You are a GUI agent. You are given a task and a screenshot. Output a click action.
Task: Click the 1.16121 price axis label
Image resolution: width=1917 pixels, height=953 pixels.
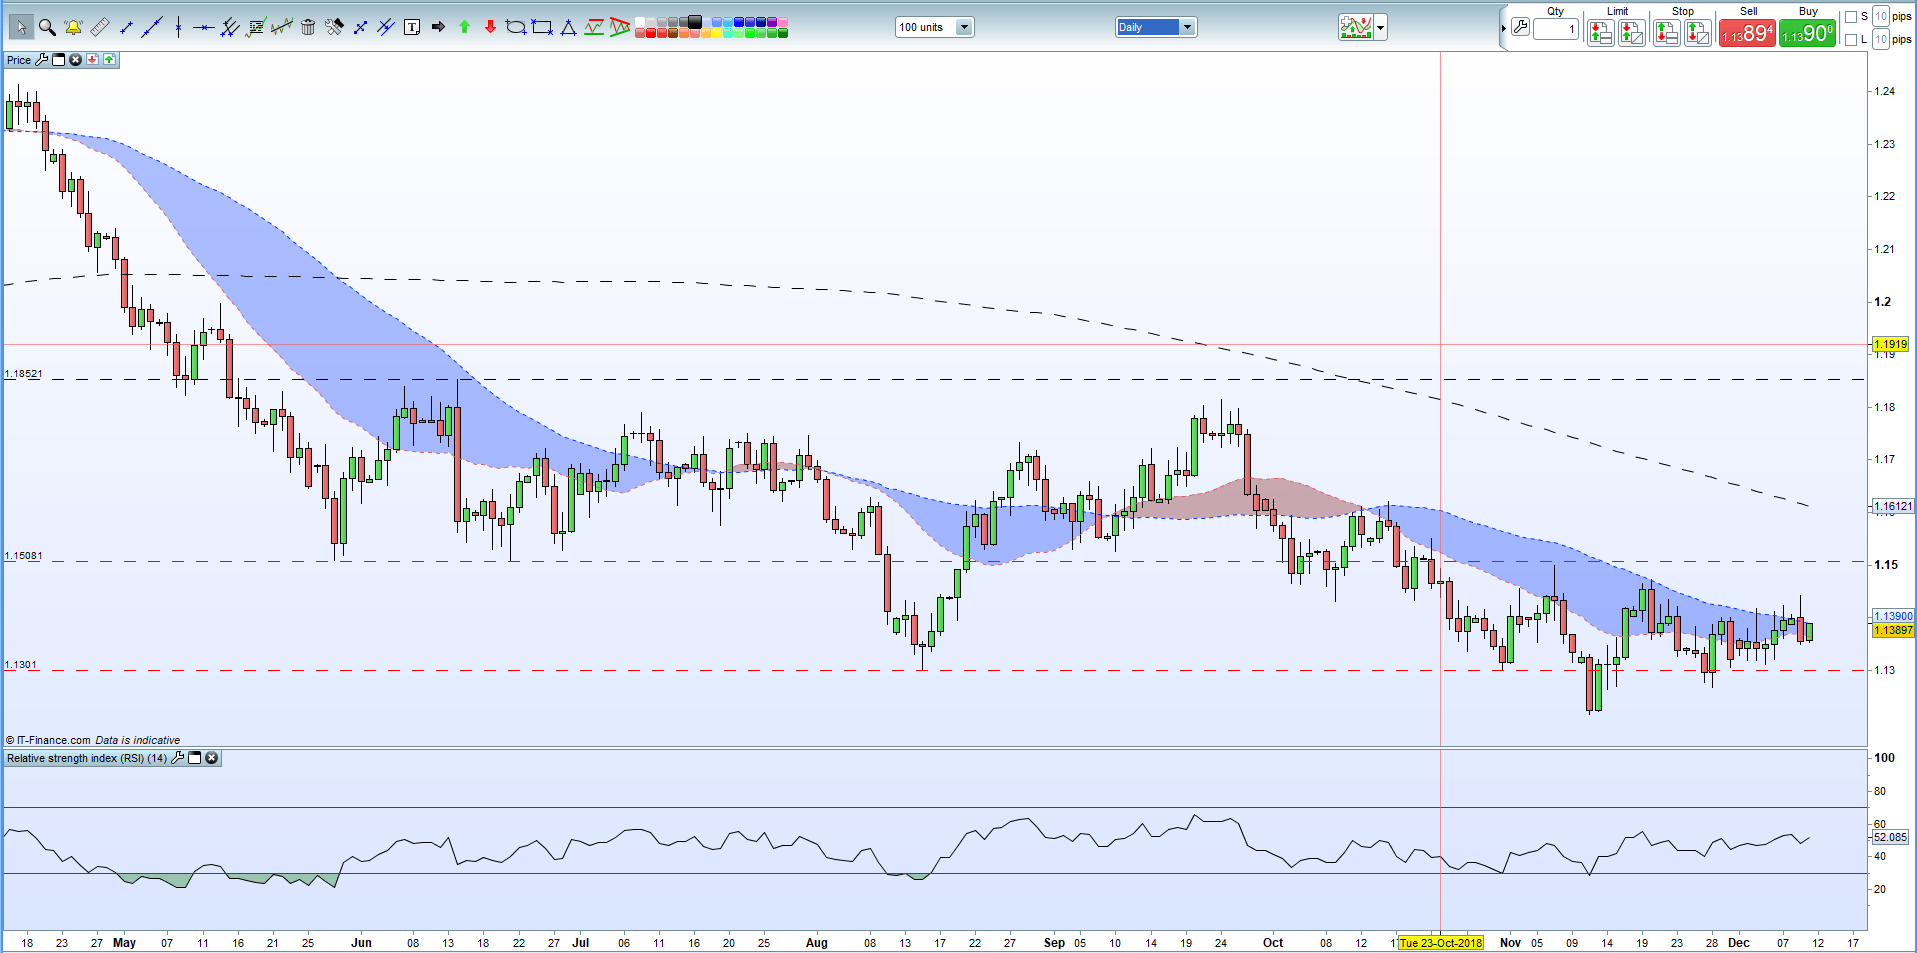[x=1893, y=507]
